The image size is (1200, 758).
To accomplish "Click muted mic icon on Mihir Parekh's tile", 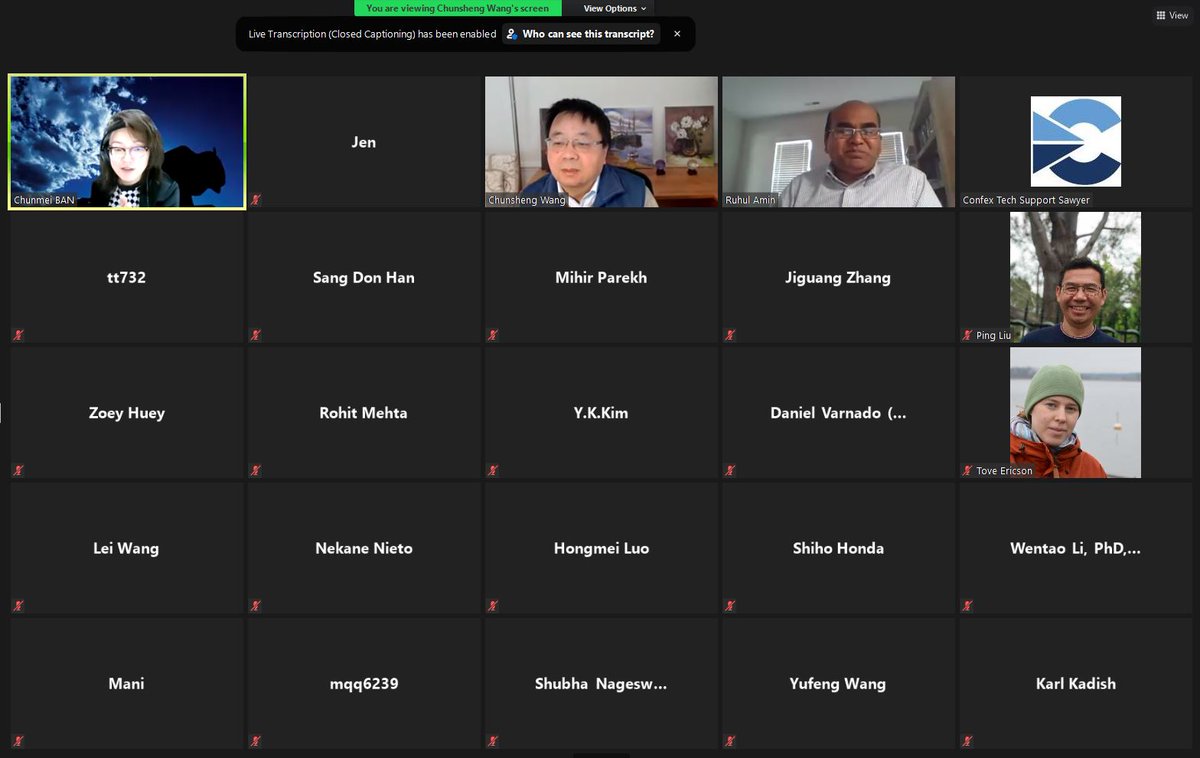I will 493,335.
